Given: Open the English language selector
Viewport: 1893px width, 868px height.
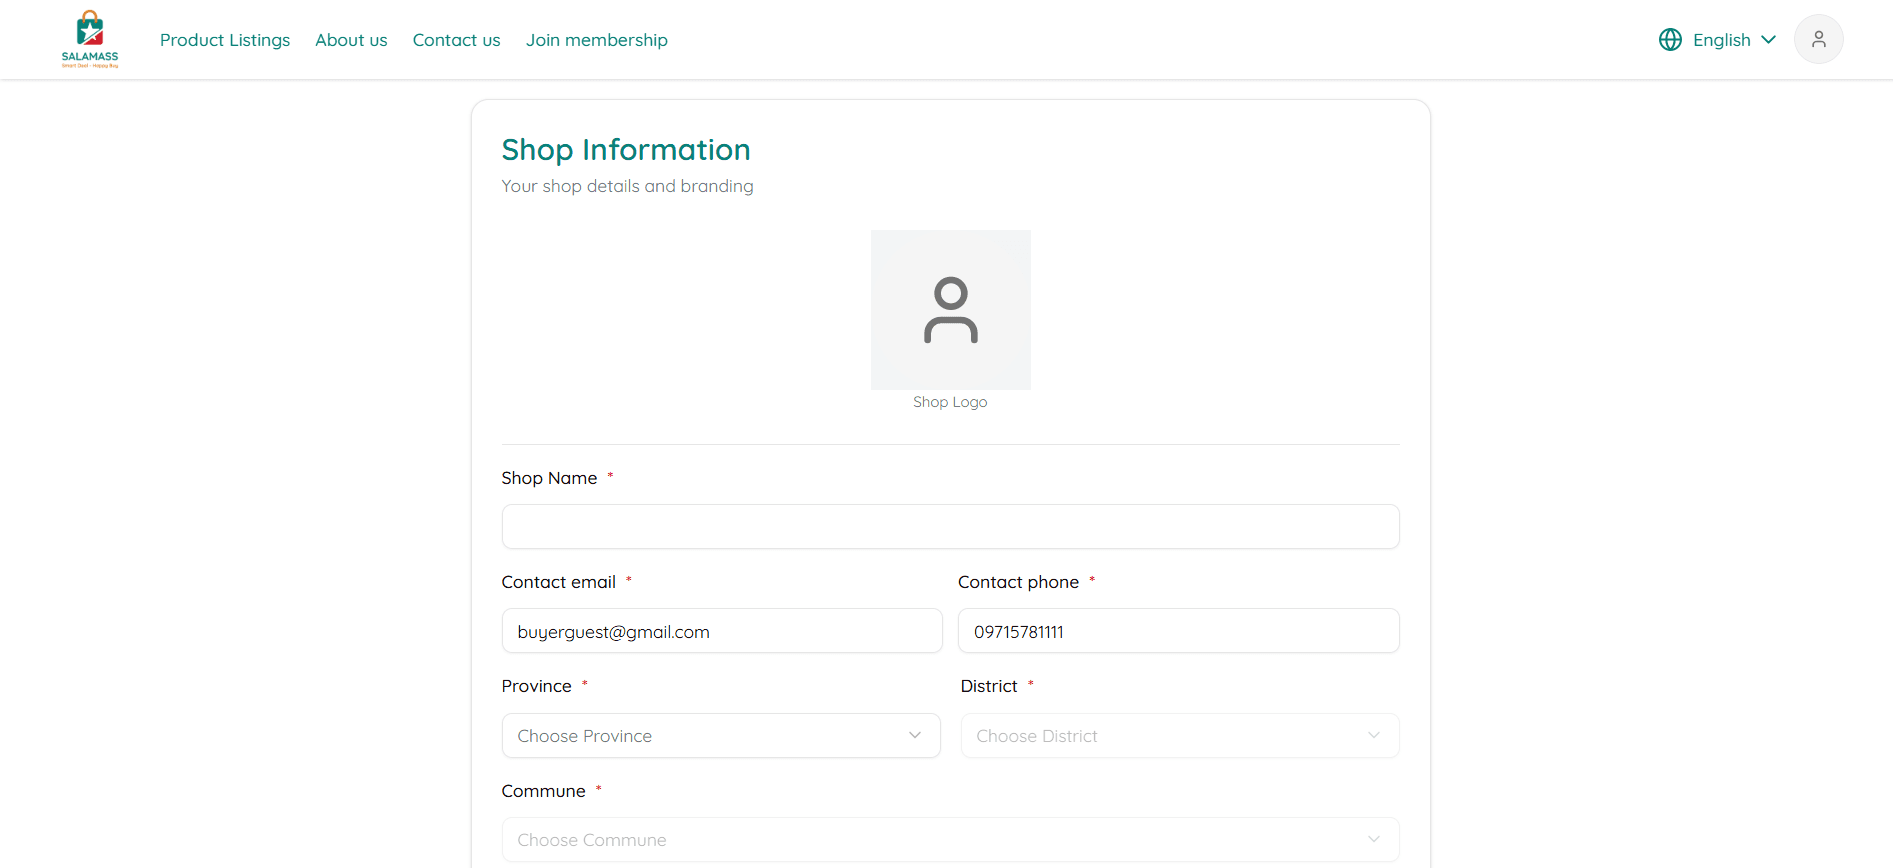Looking at the screenshot, I should pyautogui.click(x=1721, y=40).
